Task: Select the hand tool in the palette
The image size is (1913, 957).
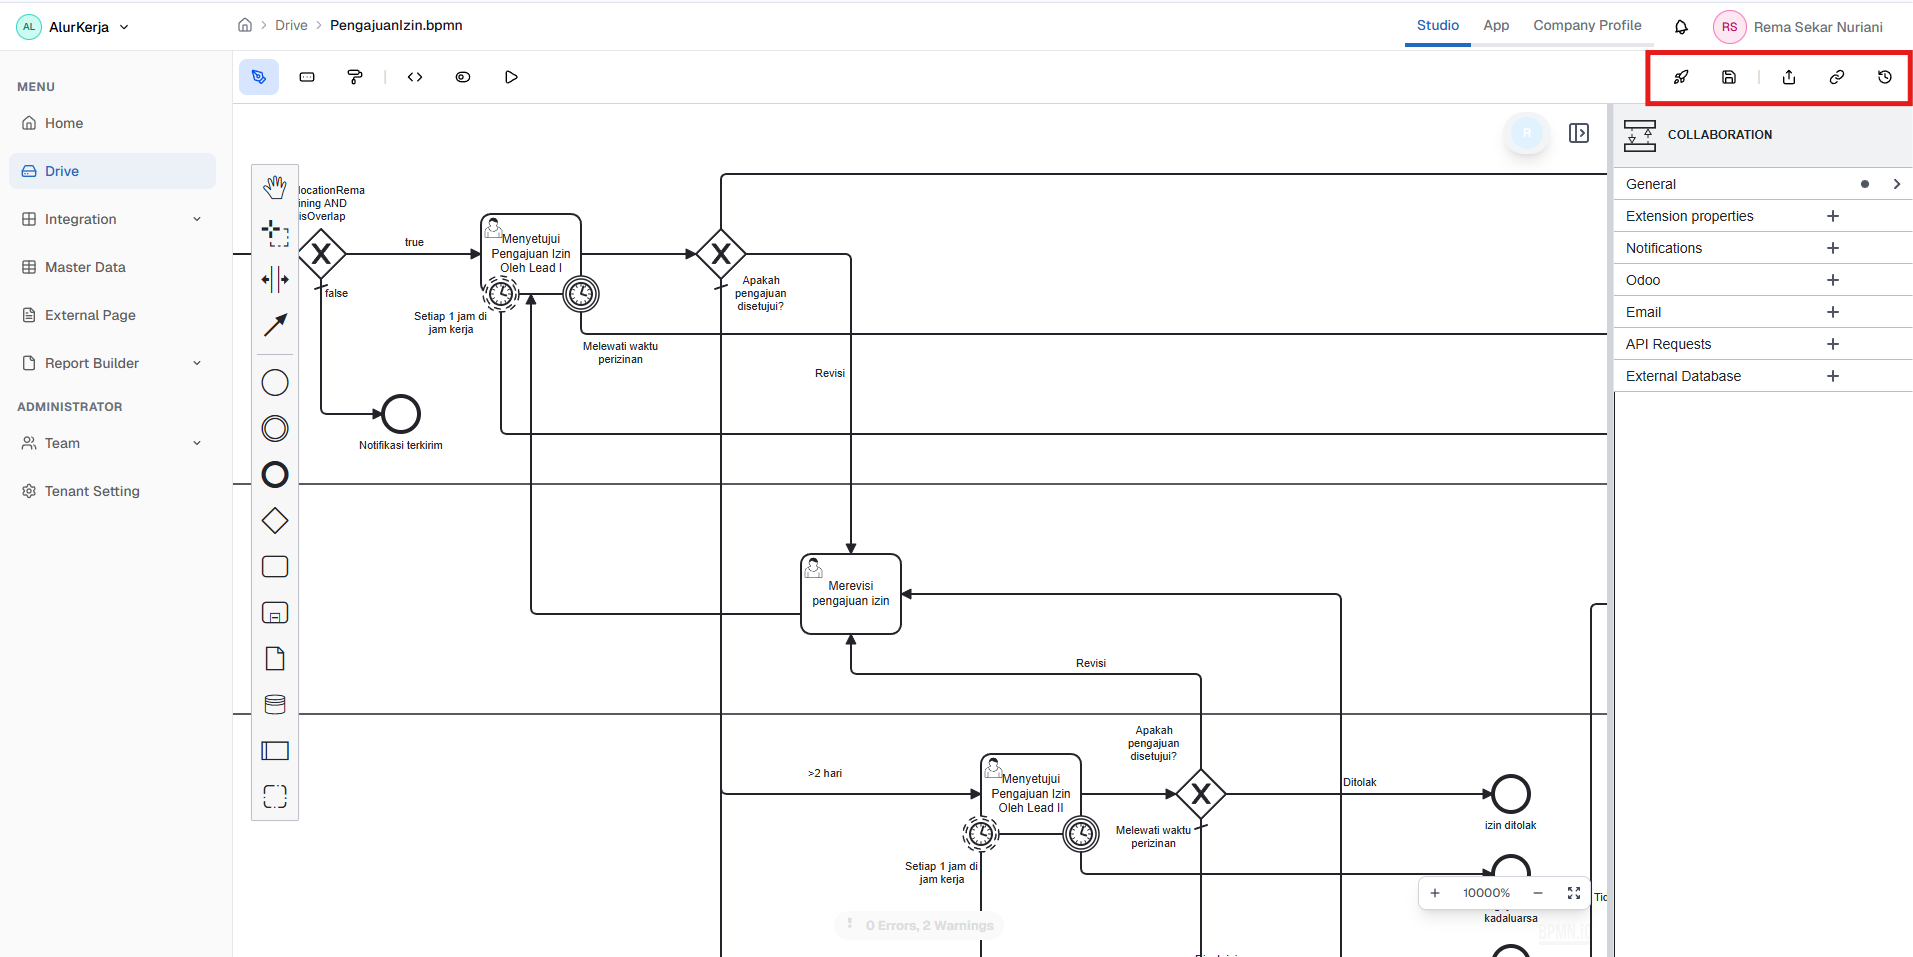Action: click(x=275, y=187)
